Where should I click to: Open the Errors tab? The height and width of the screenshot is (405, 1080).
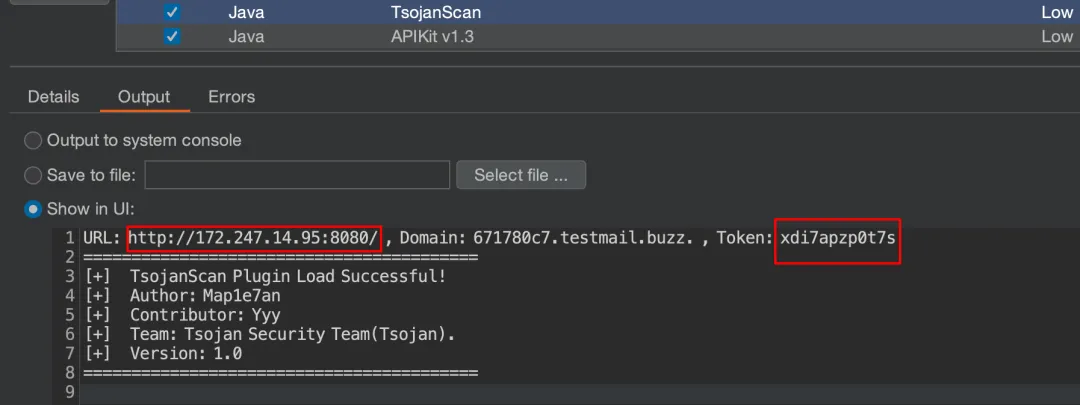[x=231, y=97]
